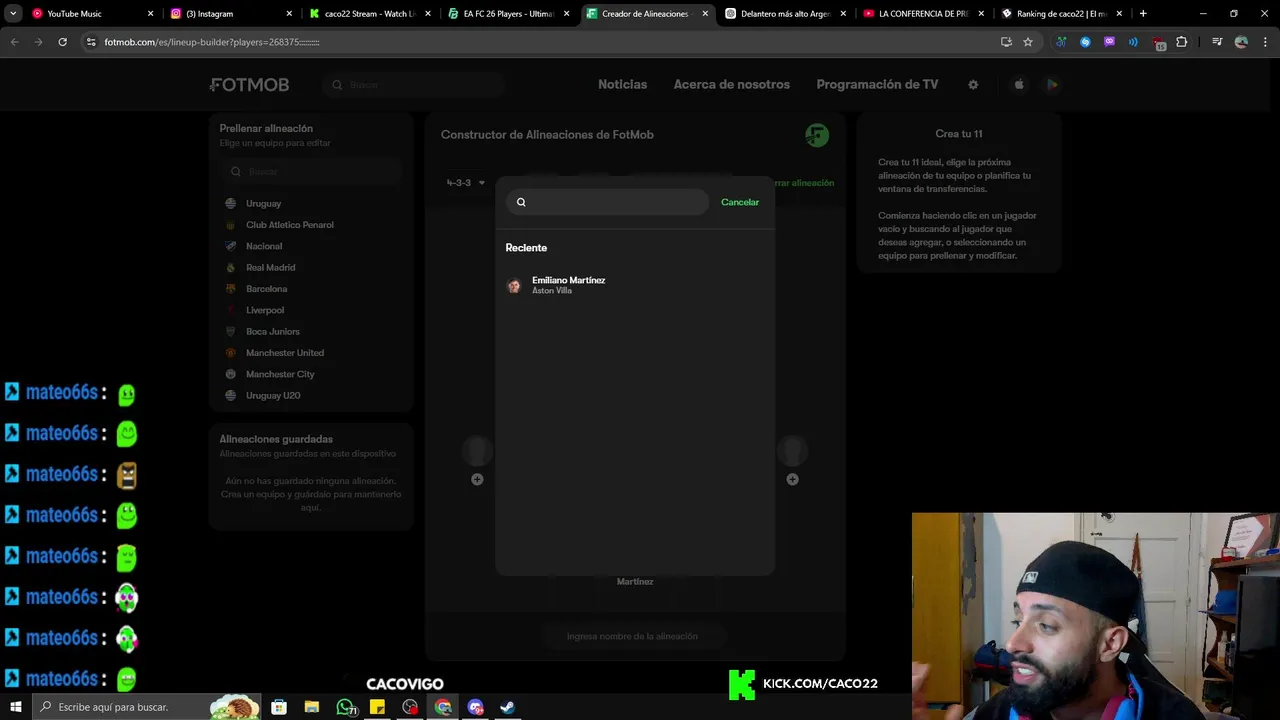Click the install app icon in address bar
The height and width of the screenshot is (720, 1280).
[1006, 42]
